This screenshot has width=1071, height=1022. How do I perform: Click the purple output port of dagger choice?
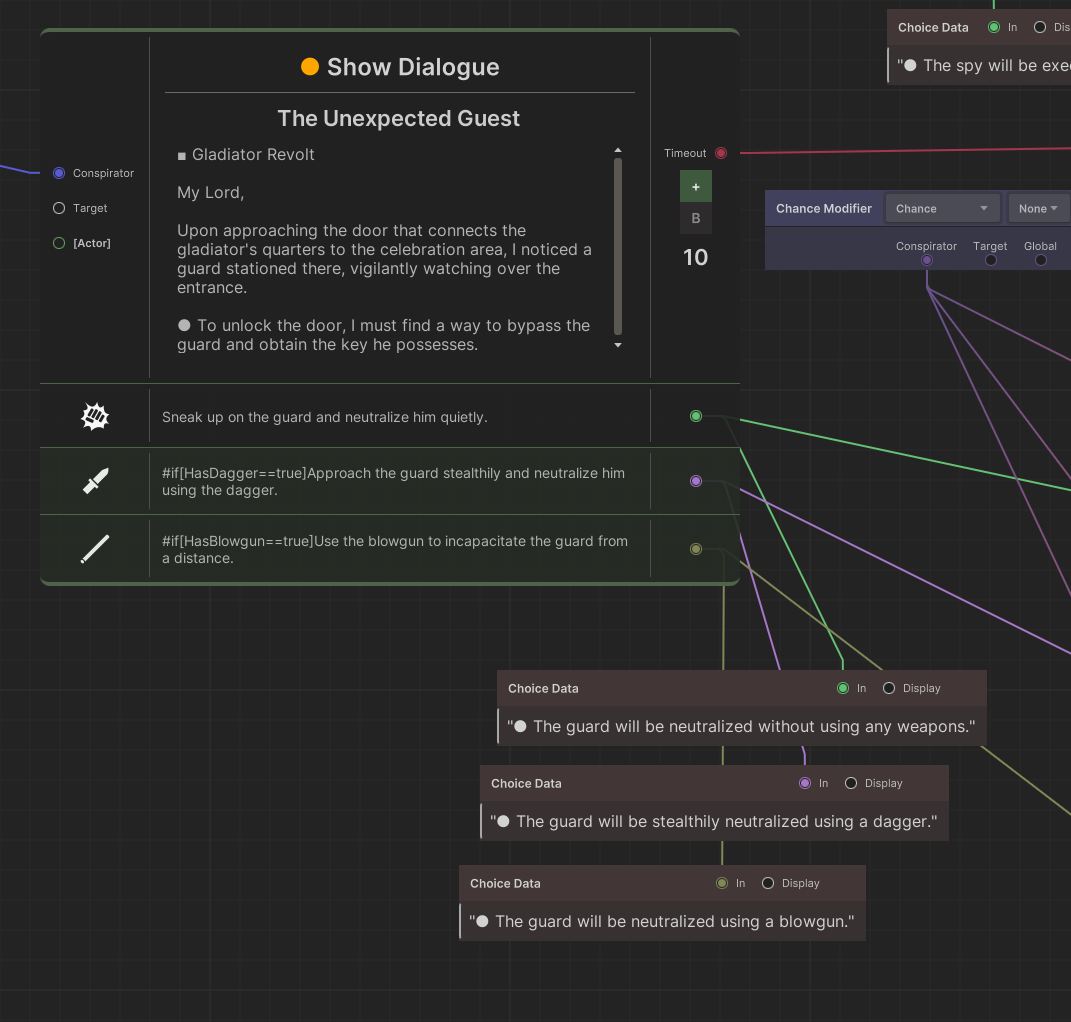click(696, 481)
